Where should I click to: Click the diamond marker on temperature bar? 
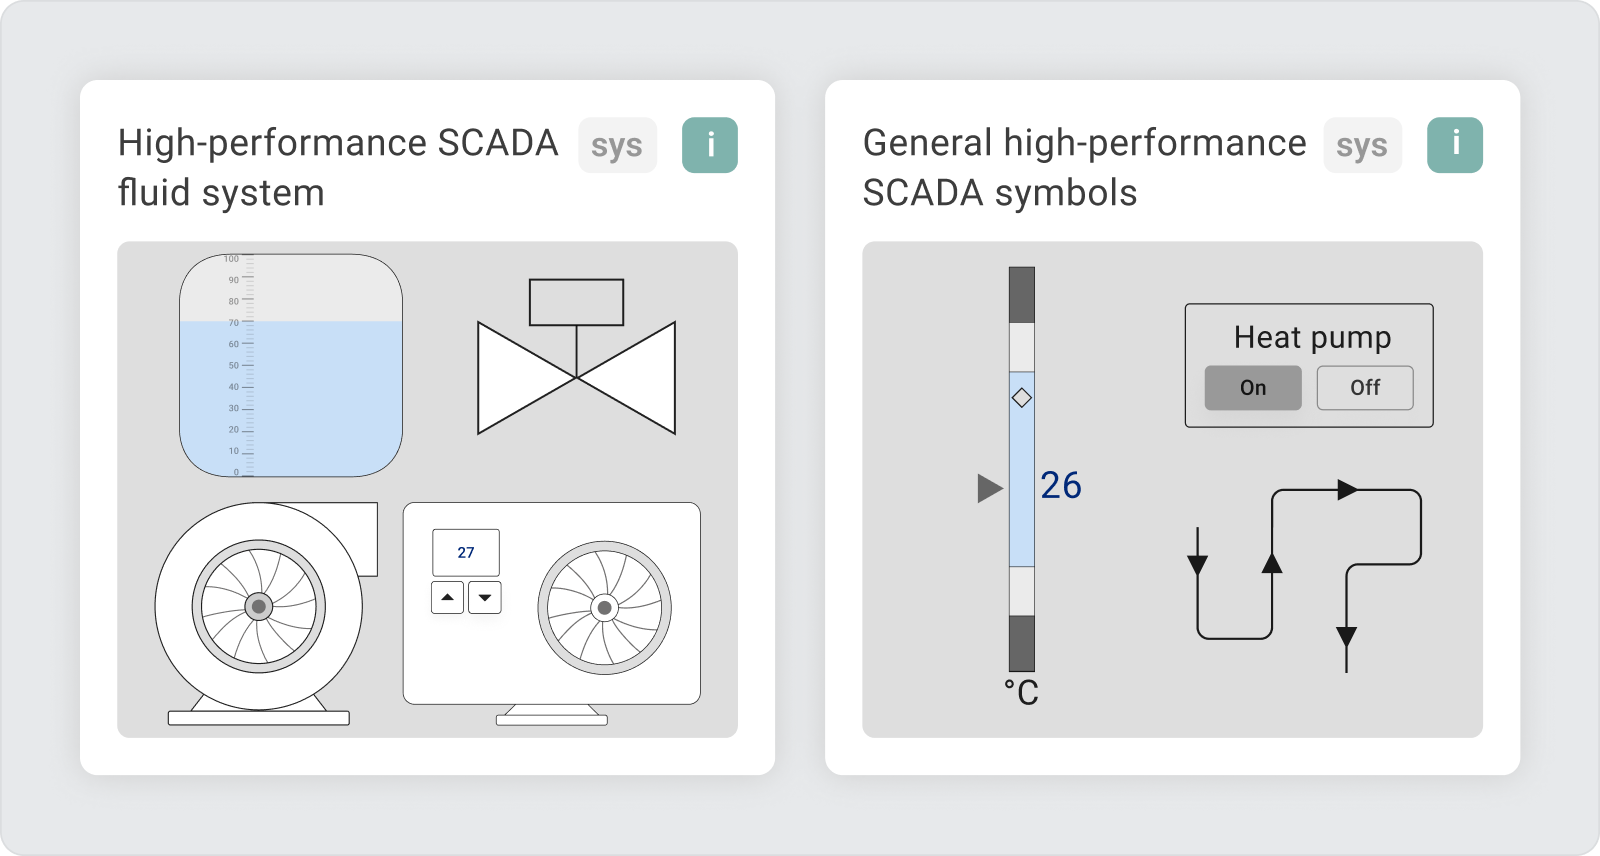coord(1021,398)
